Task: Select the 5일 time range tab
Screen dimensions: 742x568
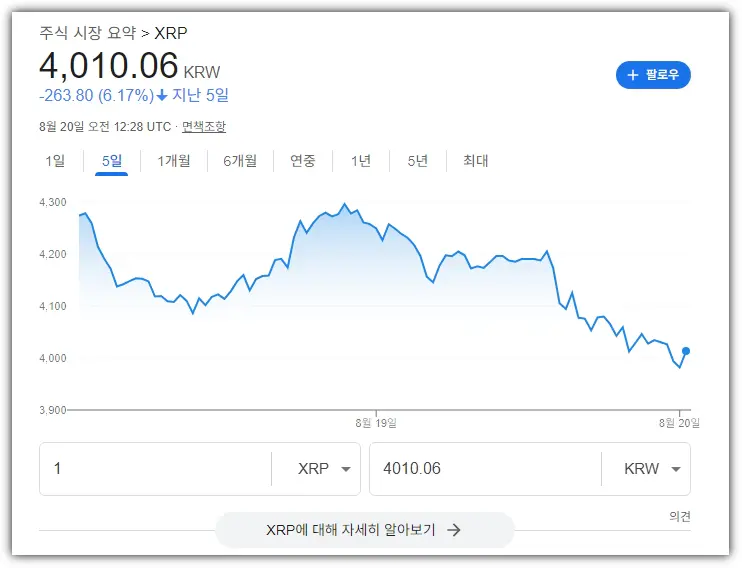Action: click(x=112, y=161)
